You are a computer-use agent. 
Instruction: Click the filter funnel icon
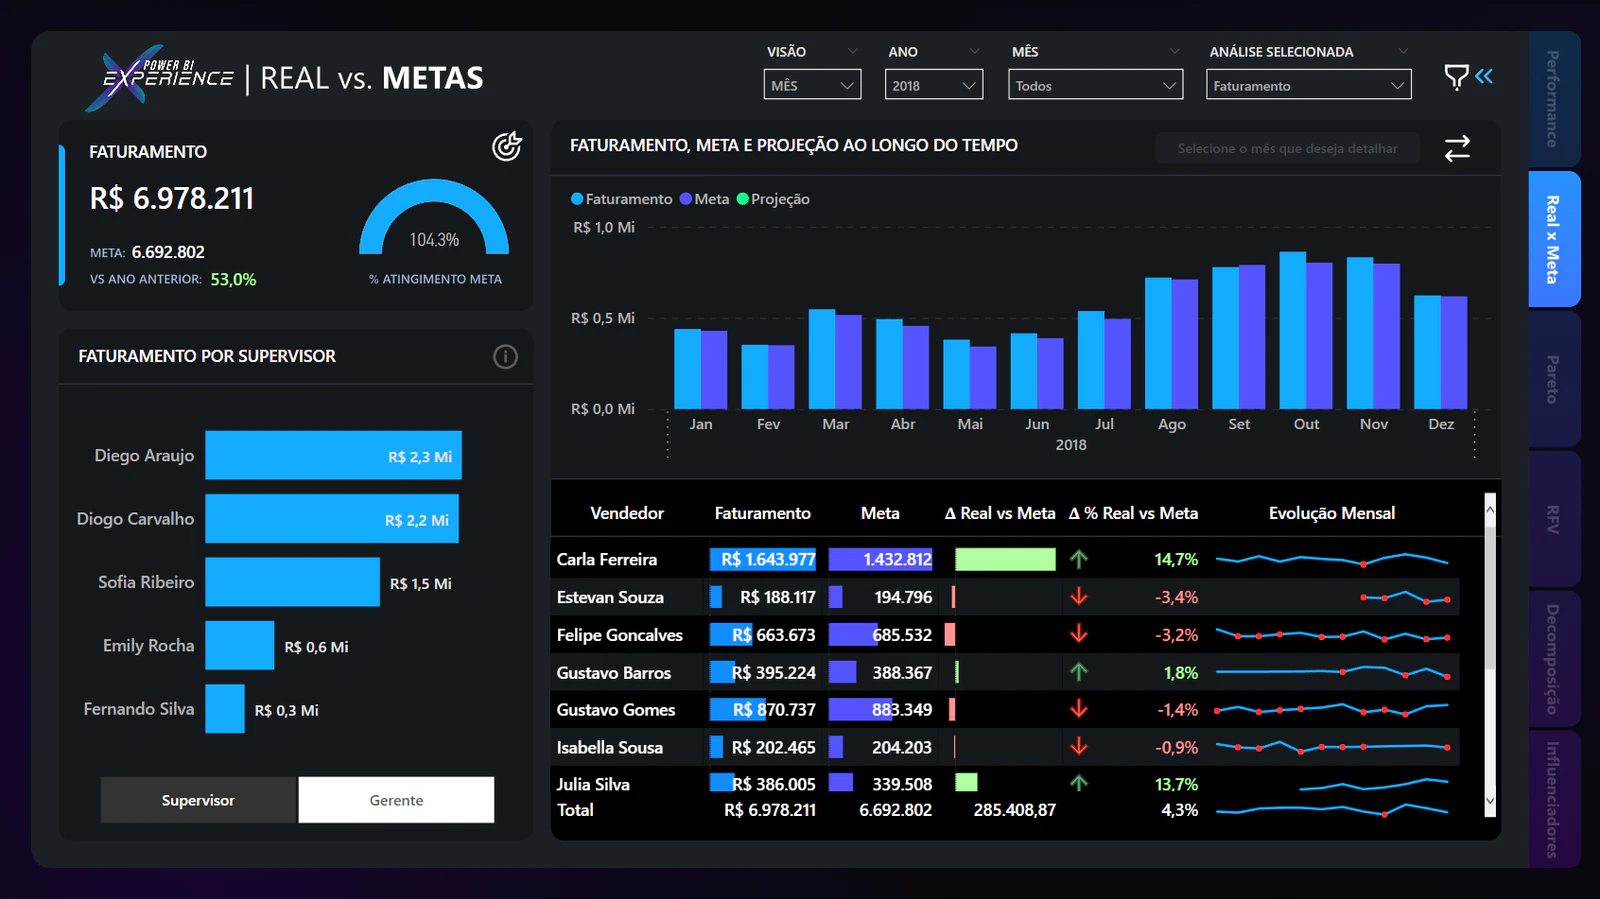(1456, 77)
